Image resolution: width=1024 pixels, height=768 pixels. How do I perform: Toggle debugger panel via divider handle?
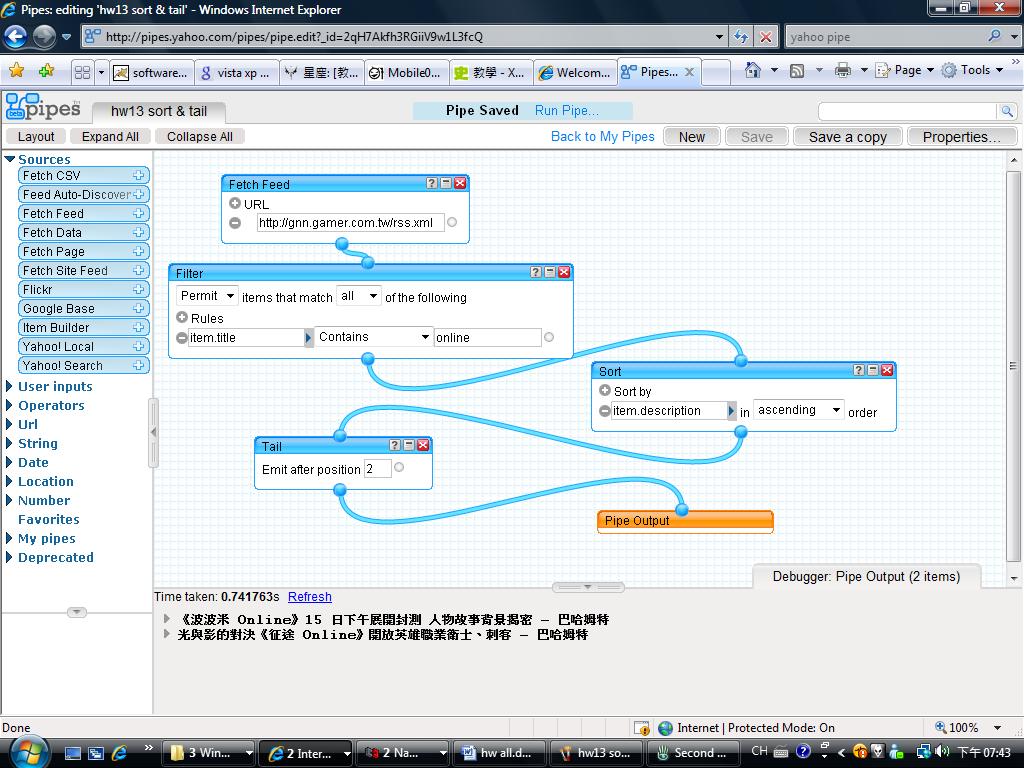588,586
